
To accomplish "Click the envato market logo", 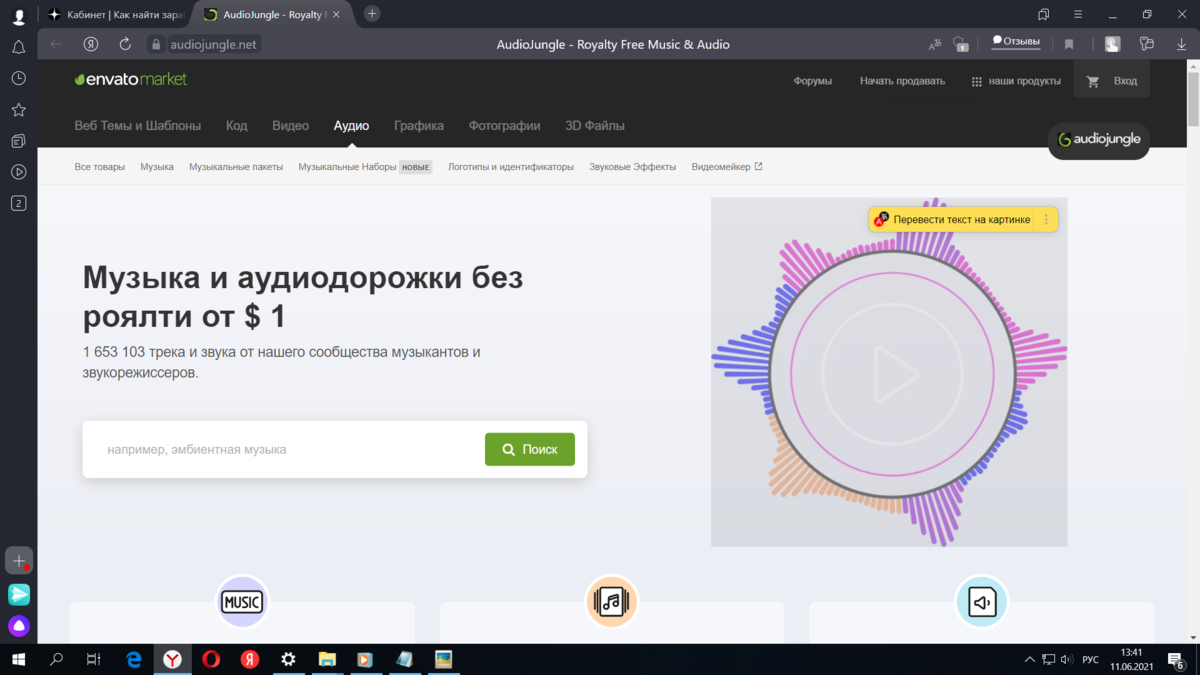I will point(131,79).
